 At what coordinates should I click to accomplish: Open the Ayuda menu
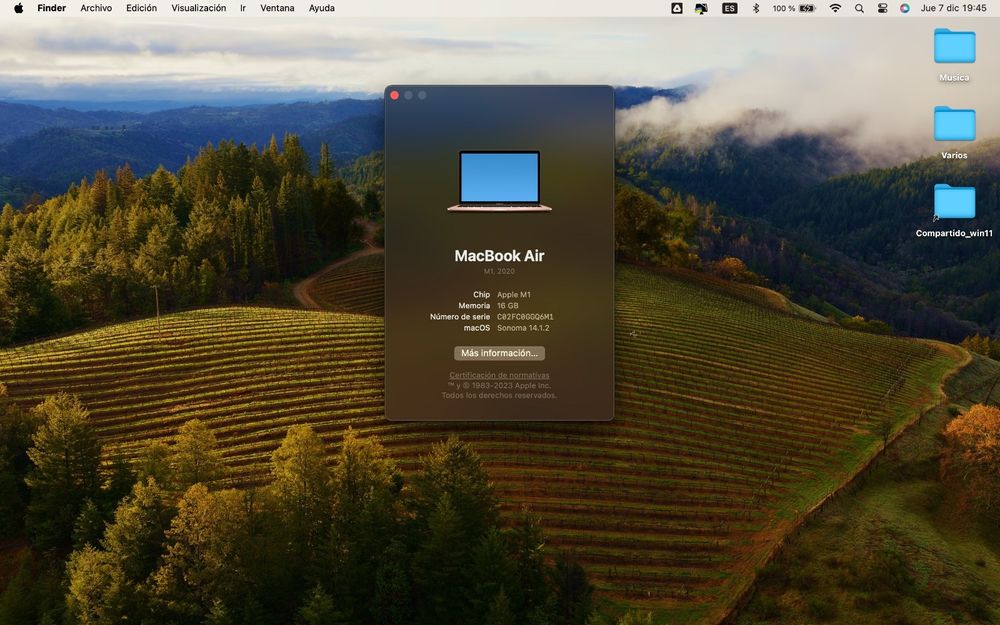click(321, 8)
